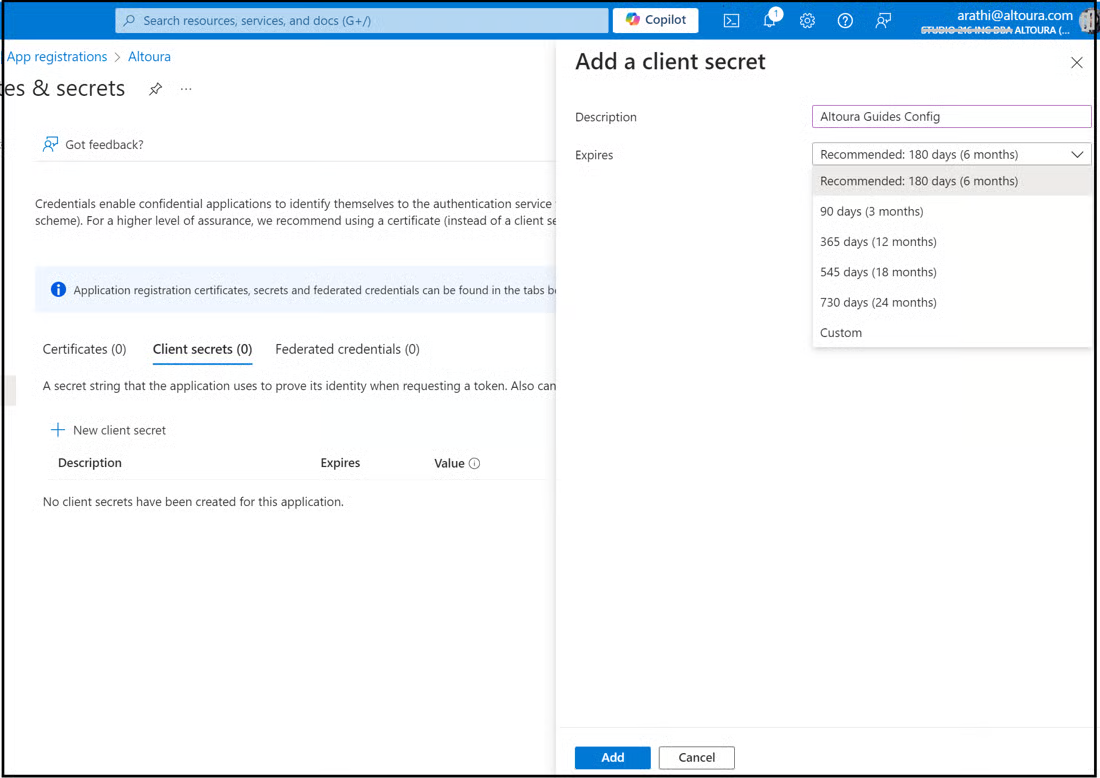Open the Federated credentials (0) tab

pos(347,349)
